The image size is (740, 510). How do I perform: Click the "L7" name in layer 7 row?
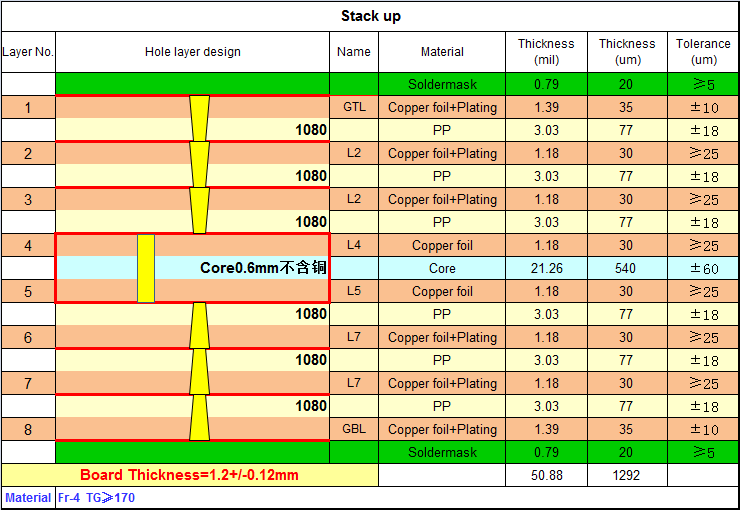point(354,383)
